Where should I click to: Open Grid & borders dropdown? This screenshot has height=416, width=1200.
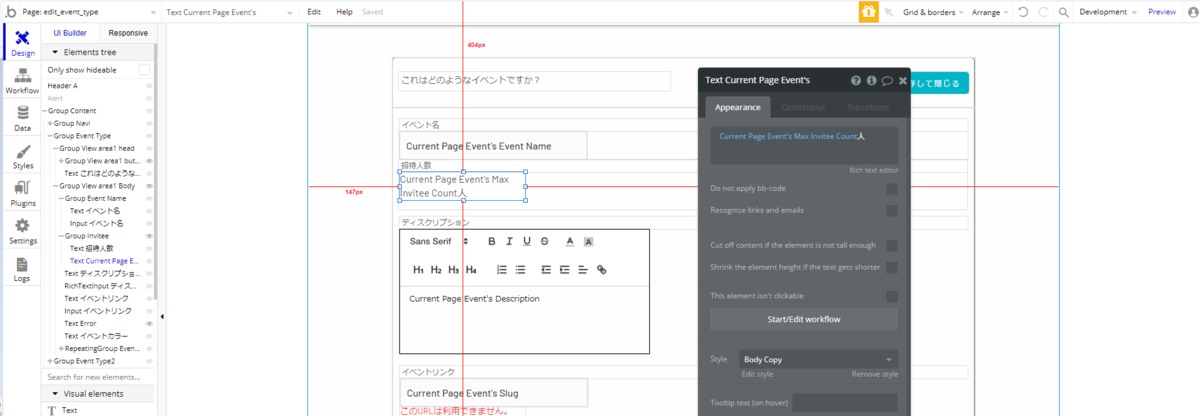933,12
